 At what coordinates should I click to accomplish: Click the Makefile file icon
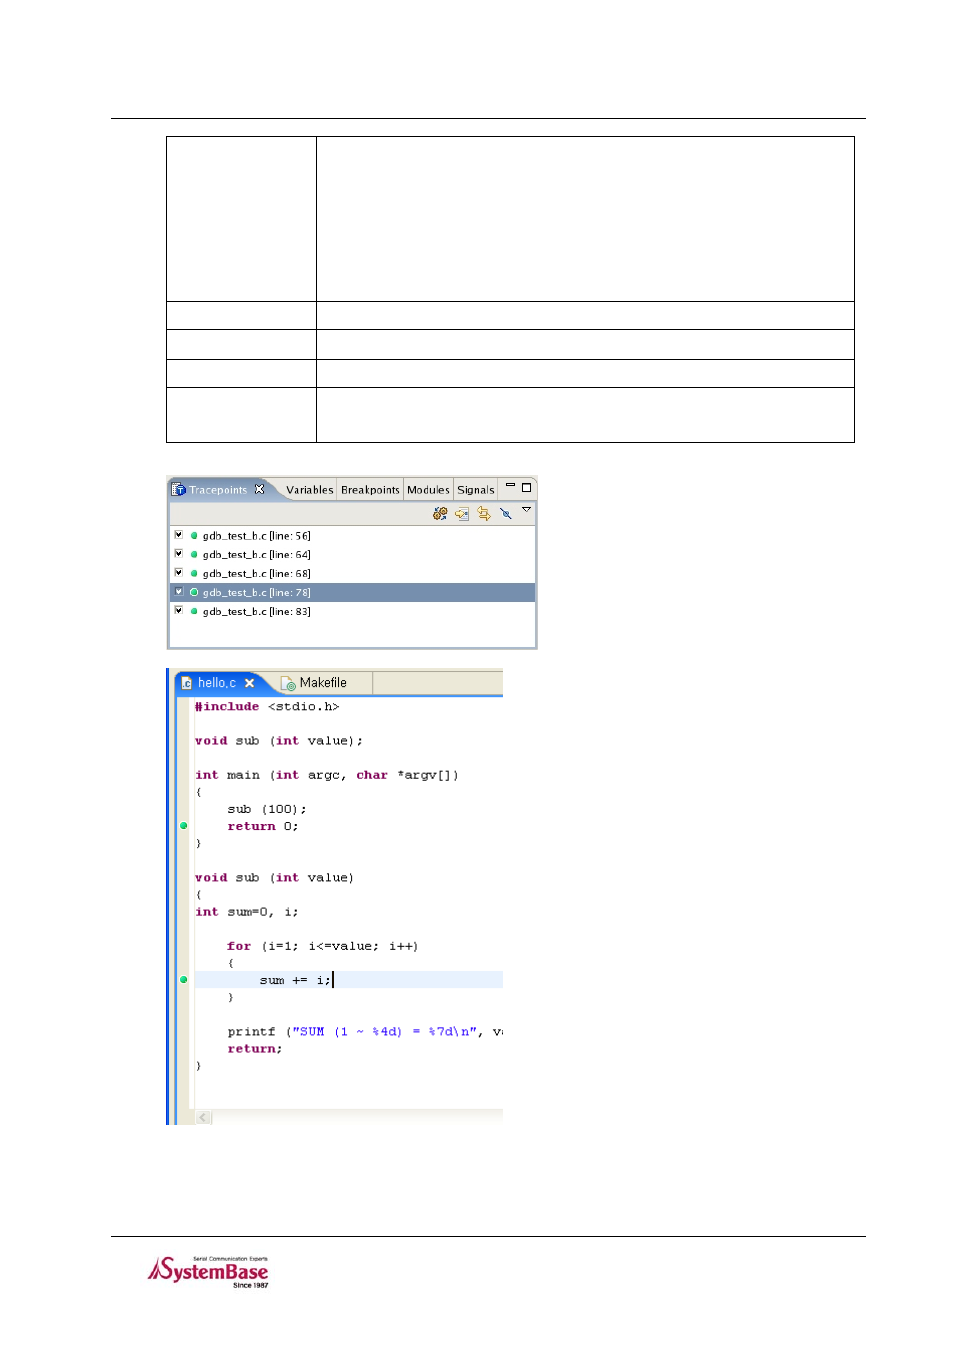pyautogui.click(x=288, y=684)
